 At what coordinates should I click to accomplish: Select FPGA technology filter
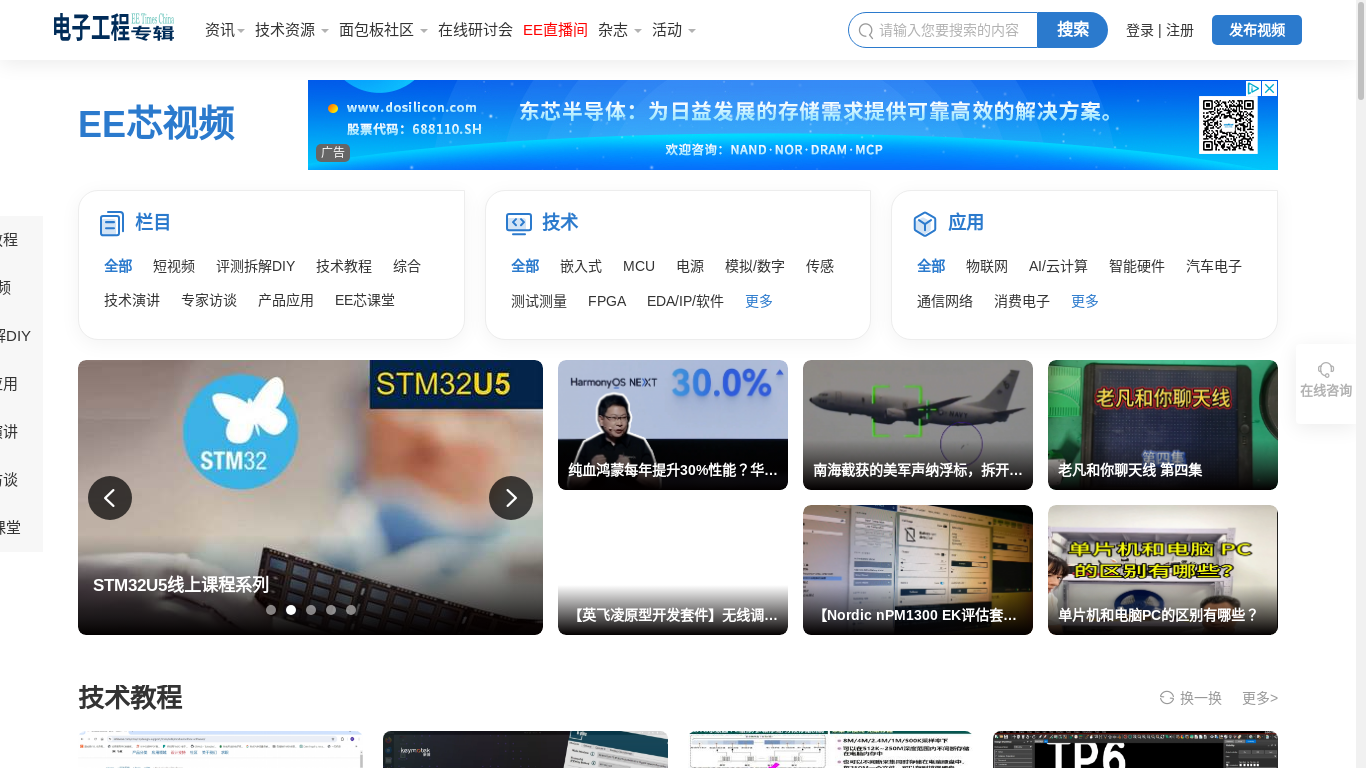coord(607,301)
